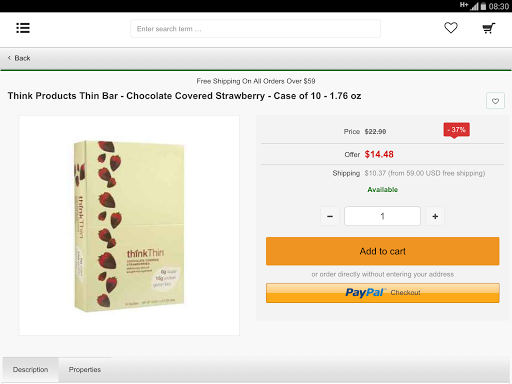Click the $14.48 offer price
512x384 pixels.
coord(379,154)
